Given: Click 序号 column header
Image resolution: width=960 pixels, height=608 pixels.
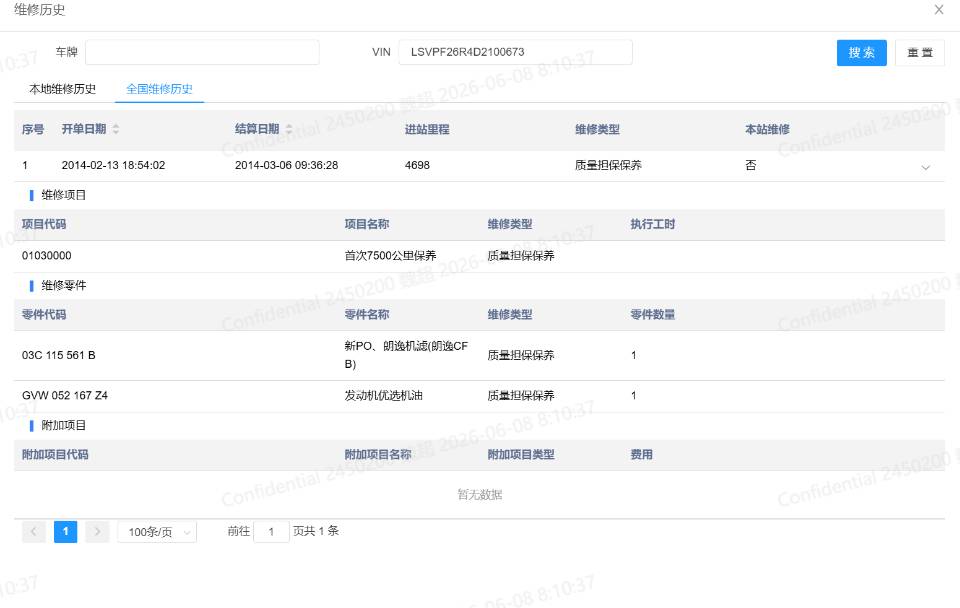Looking at the screenshot, I should [x=33, y=129].
